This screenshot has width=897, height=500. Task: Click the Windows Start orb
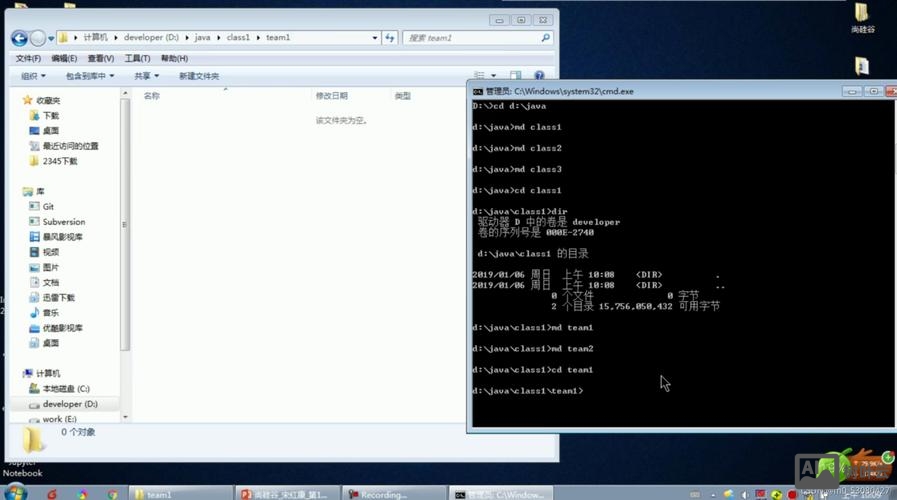coord(15,493)
